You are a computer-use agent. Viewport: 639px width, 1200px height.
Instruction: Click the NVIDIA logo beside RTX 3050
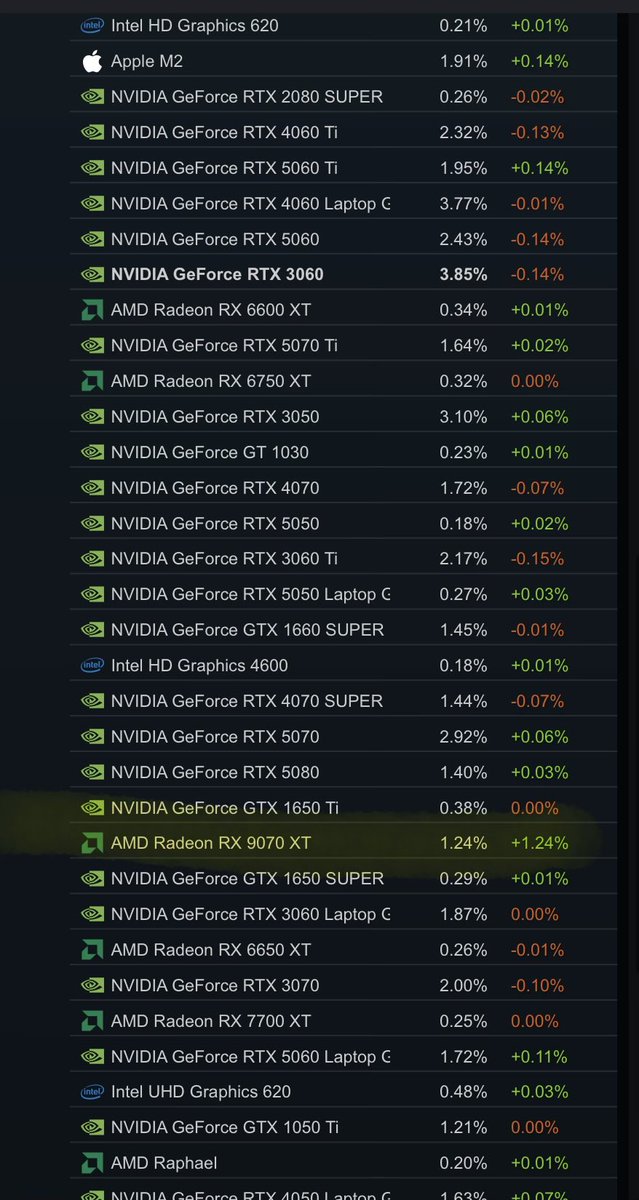92,417
